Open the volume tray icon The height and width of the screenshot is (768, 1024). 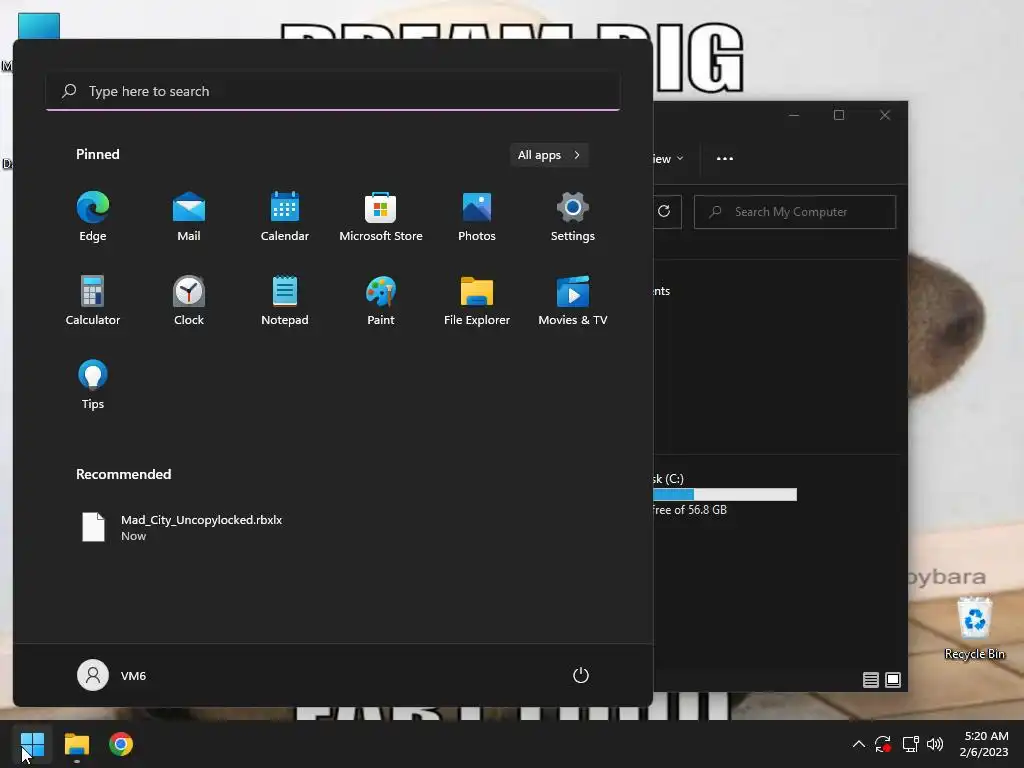935,744
